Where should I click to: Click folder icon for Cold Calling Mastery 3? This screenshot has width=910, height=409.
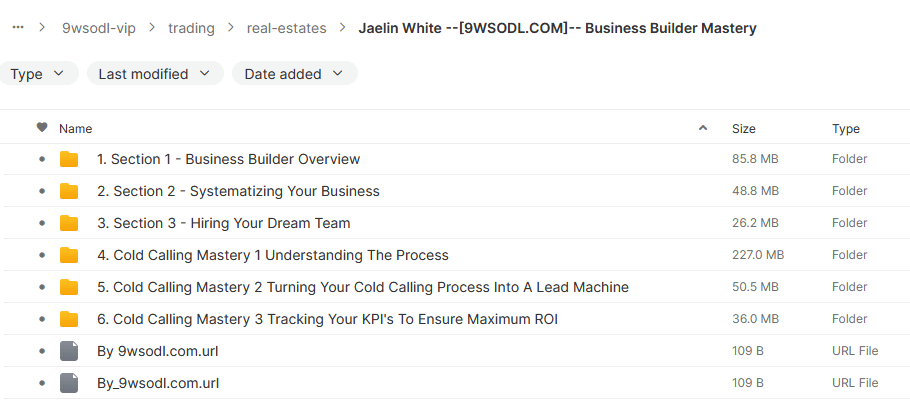69,319
